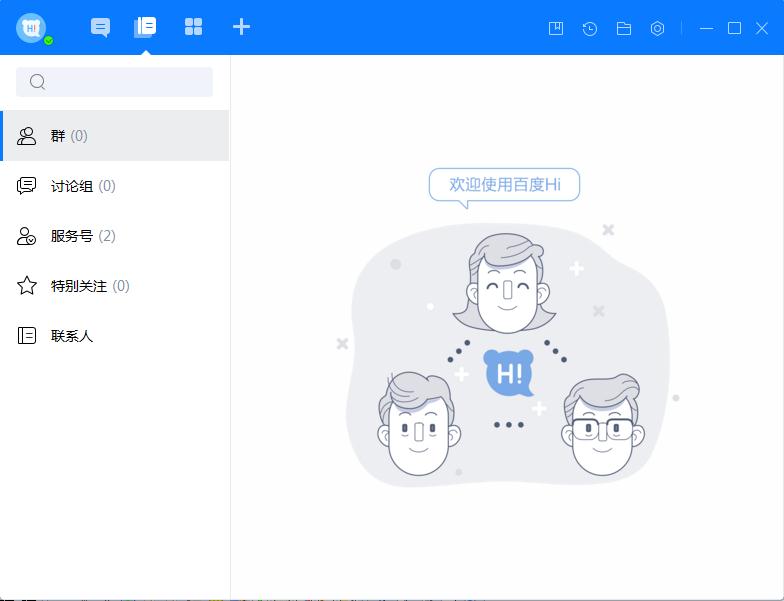
Task: Open the file folder icon
Action: tap(624, 28)
